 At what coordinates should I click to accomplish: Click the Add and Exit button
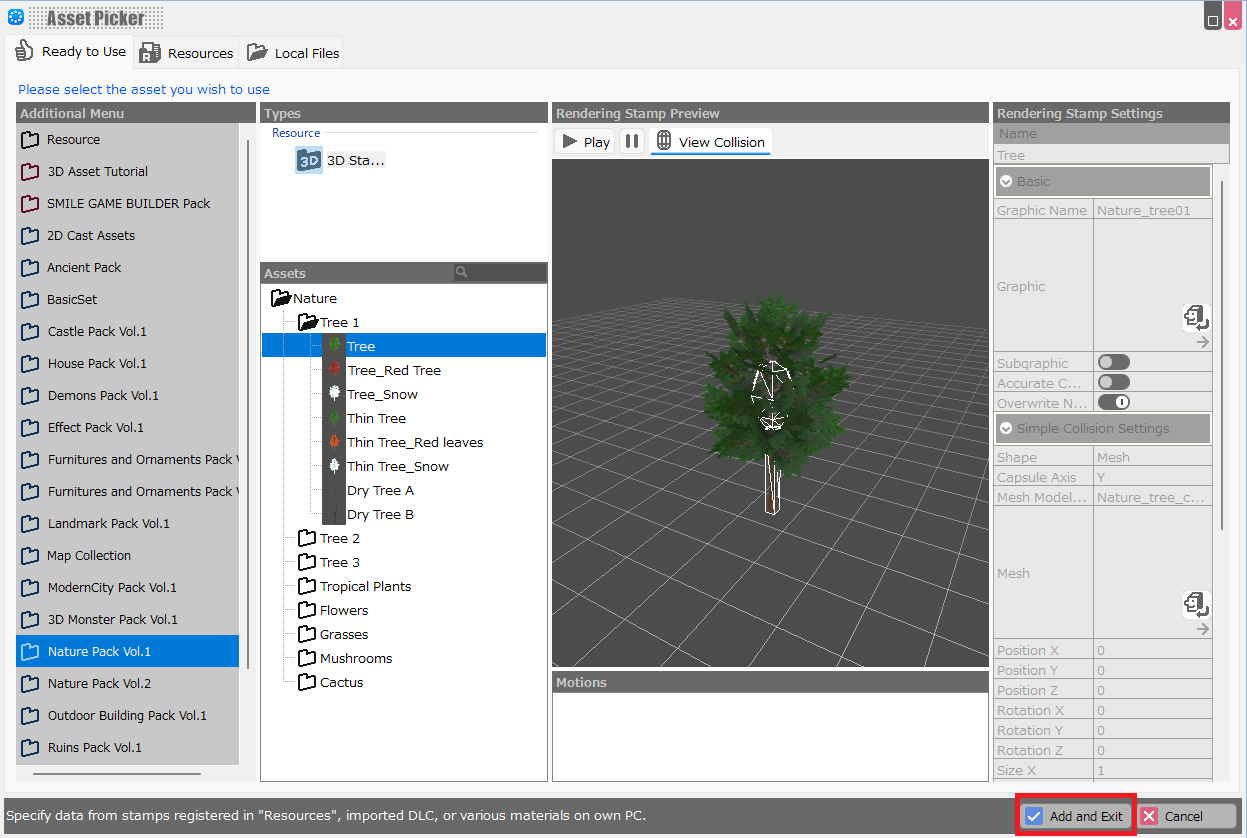(x=1075, y=815)
